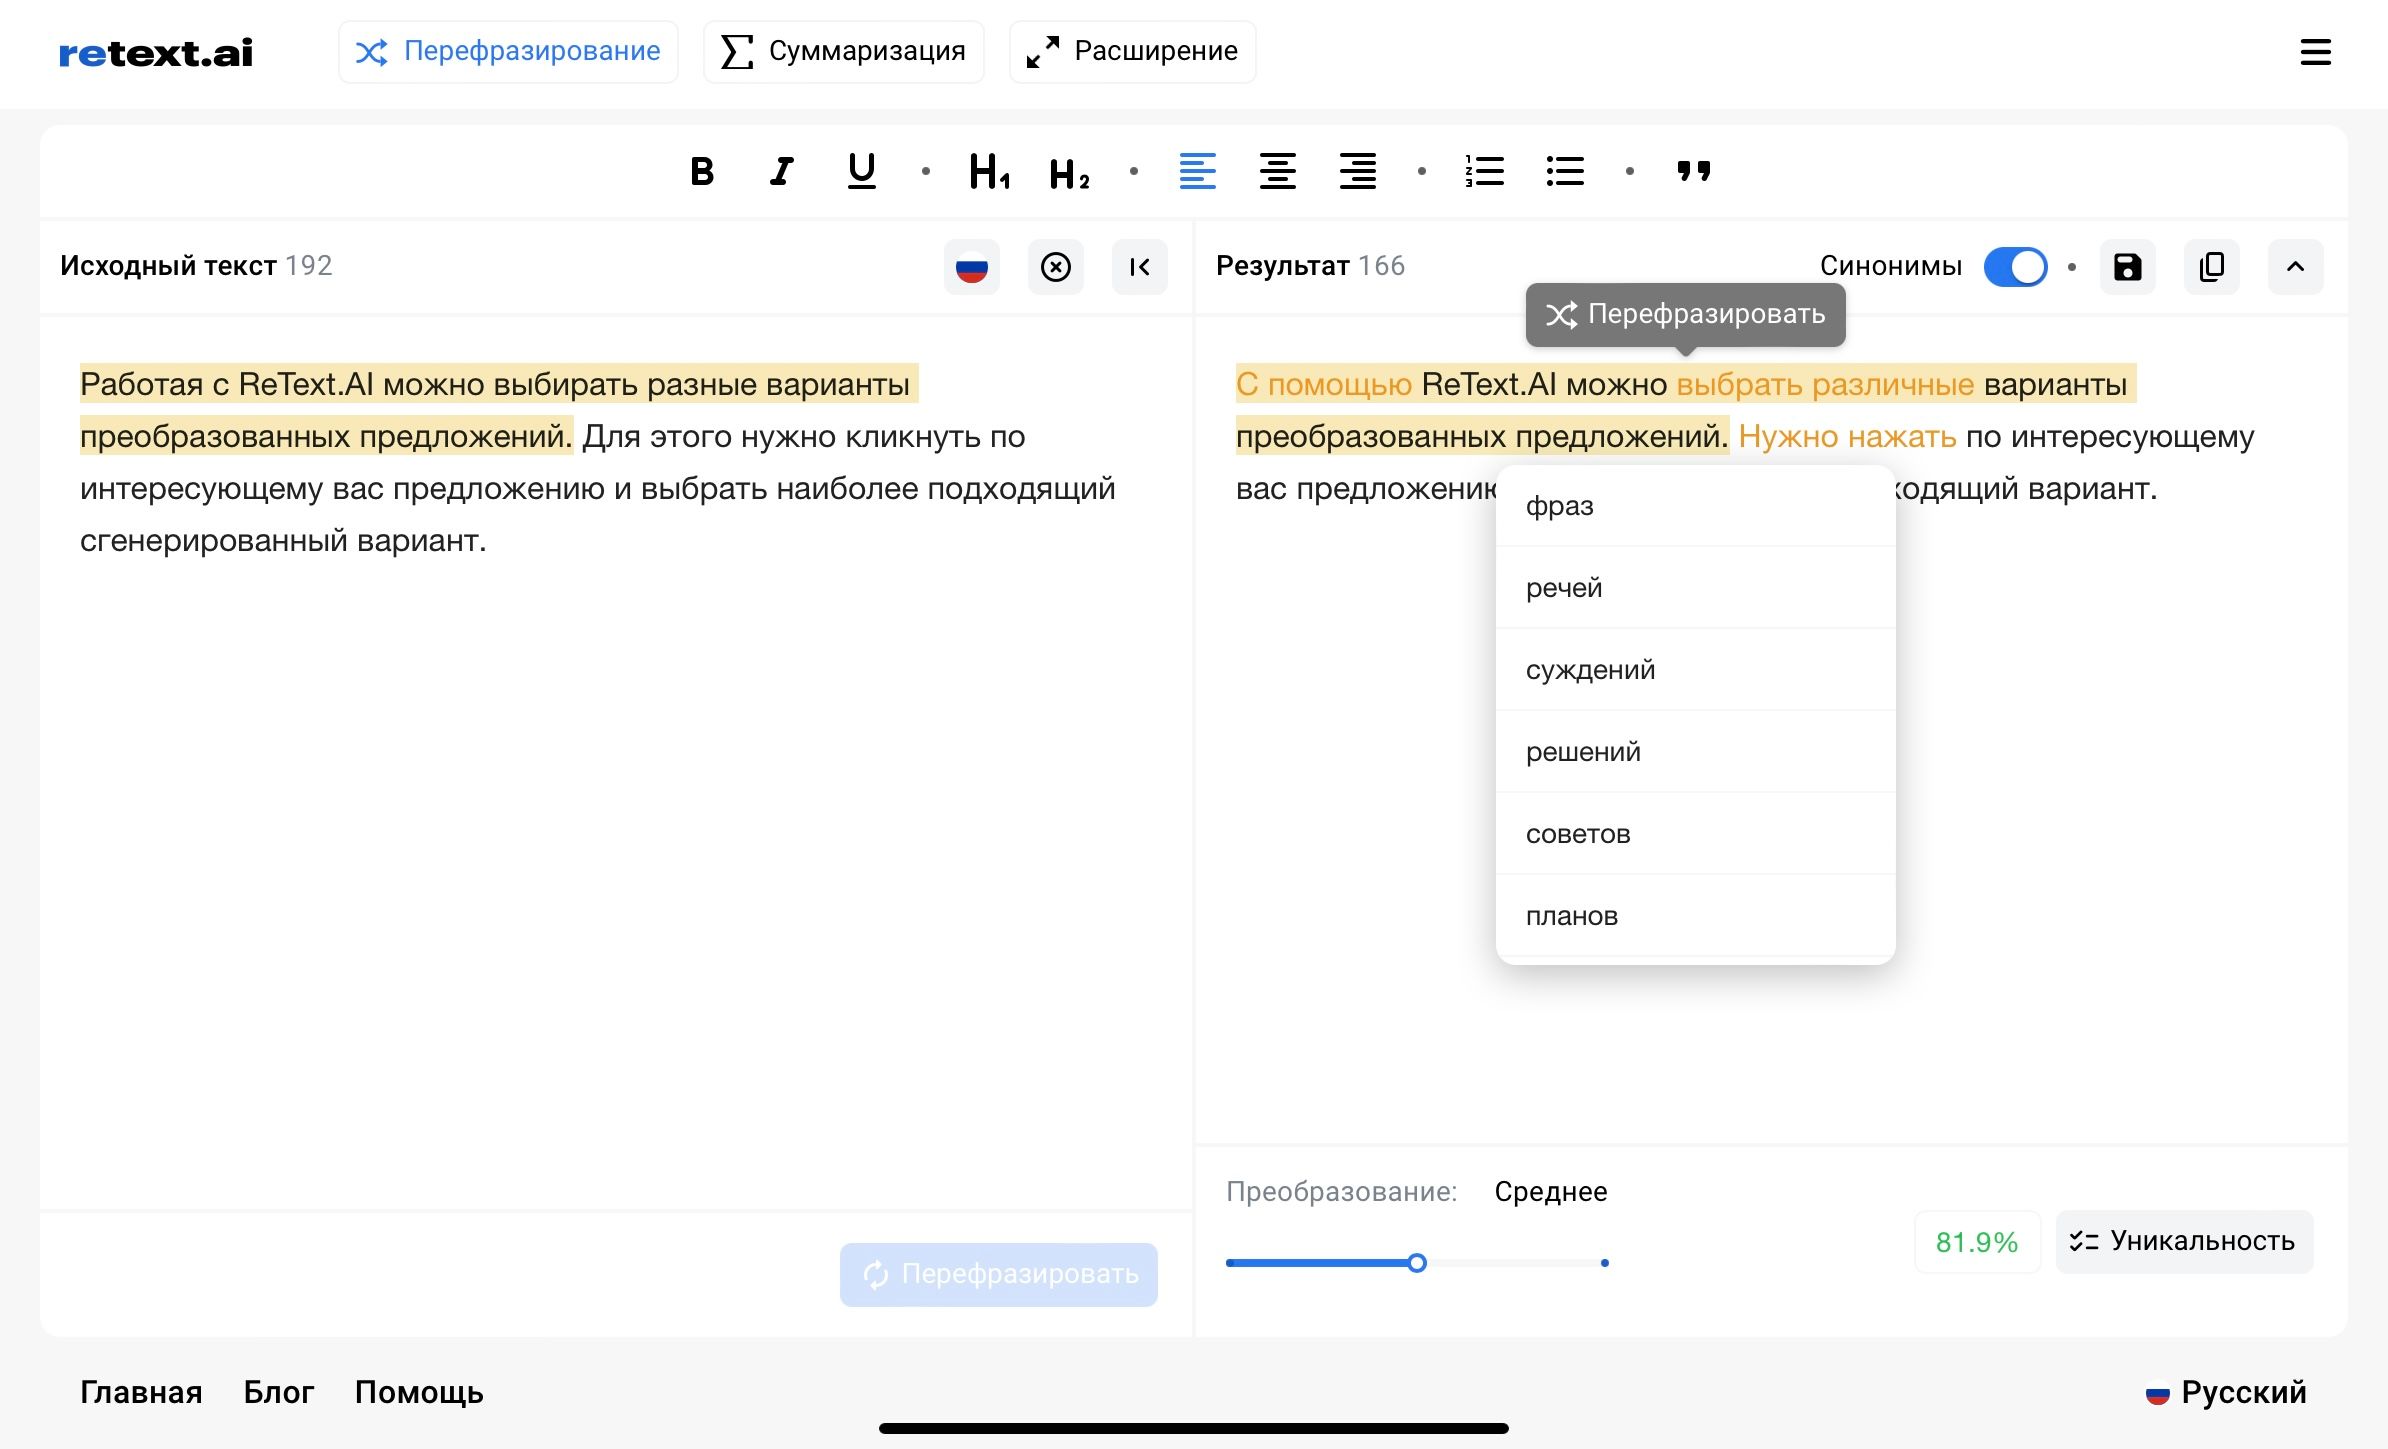Toggle underline formatting
Viewport: 2388px width, 1449px height.
[x=861, y=171]
